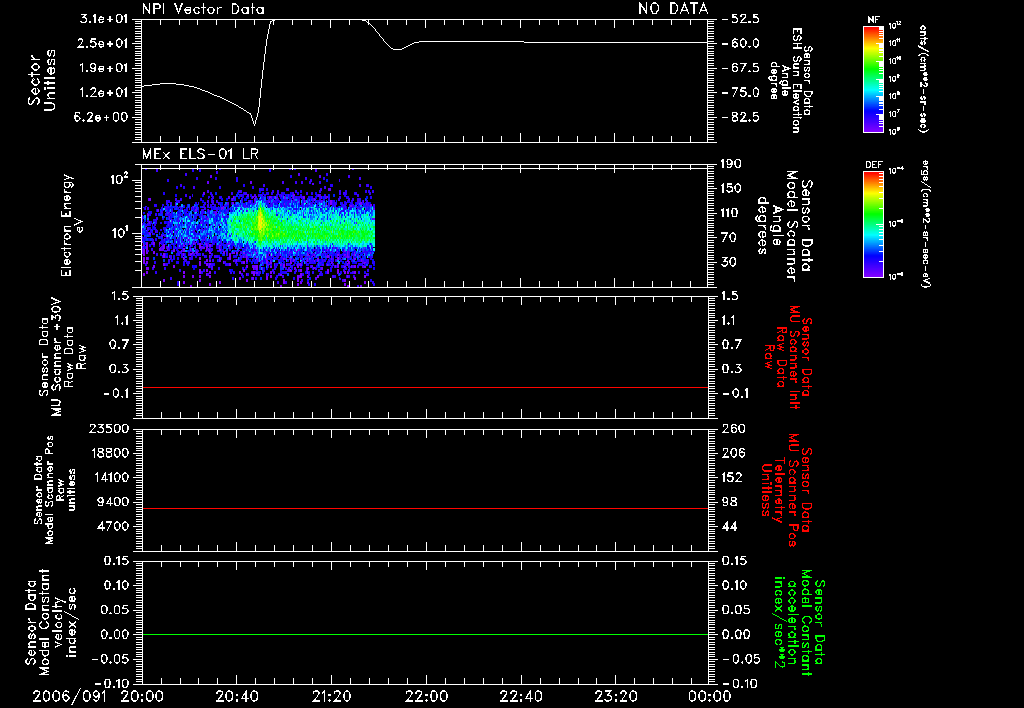The image size is (1024, 708).
Task: Click the dip minimum of the sector line
Action: [x=255, y=123]
